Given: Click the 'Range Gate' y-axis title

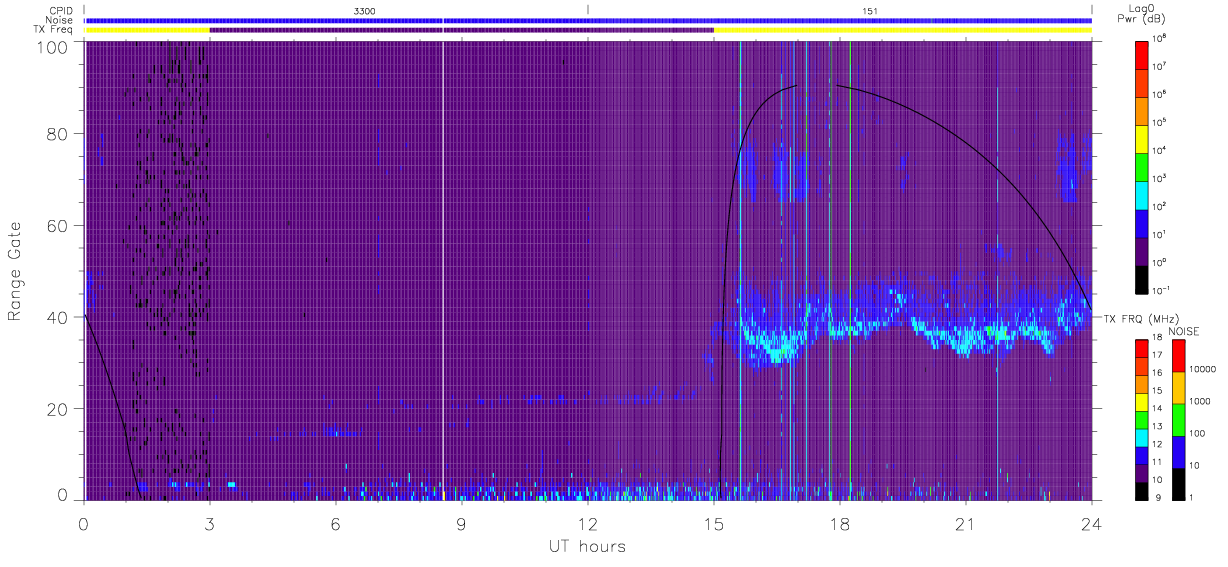Looking at the screenshot, I should click(x=15, y=270).
